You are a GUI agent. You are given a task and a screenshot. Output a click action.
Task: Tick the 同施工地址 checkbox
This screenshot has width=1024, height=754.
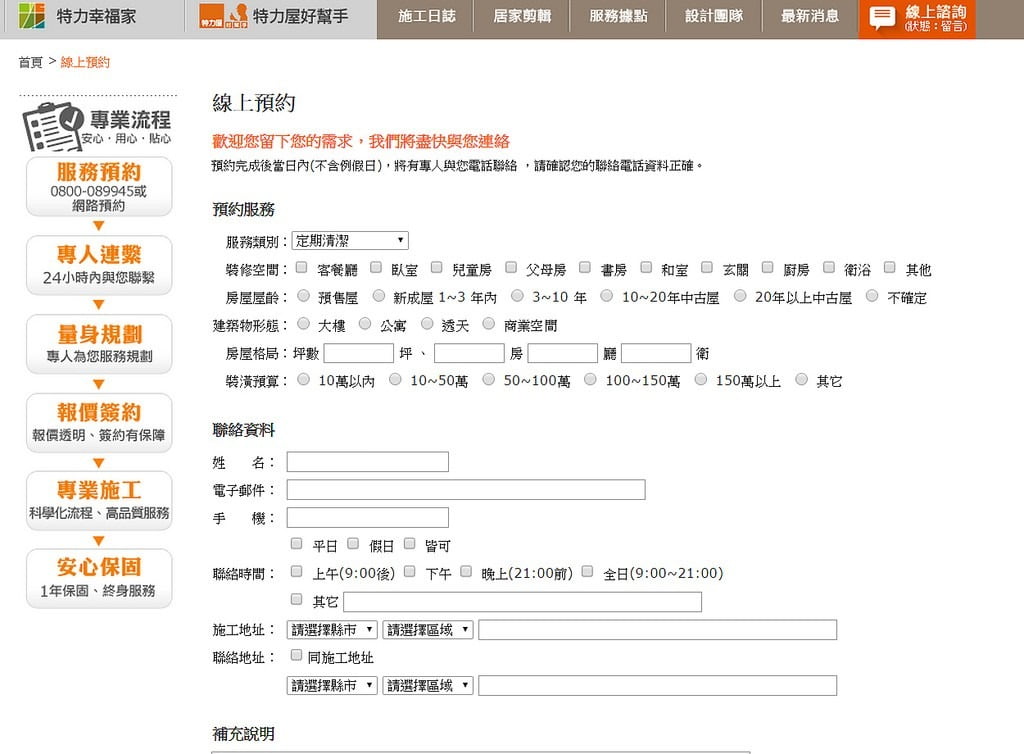point(296,656)
